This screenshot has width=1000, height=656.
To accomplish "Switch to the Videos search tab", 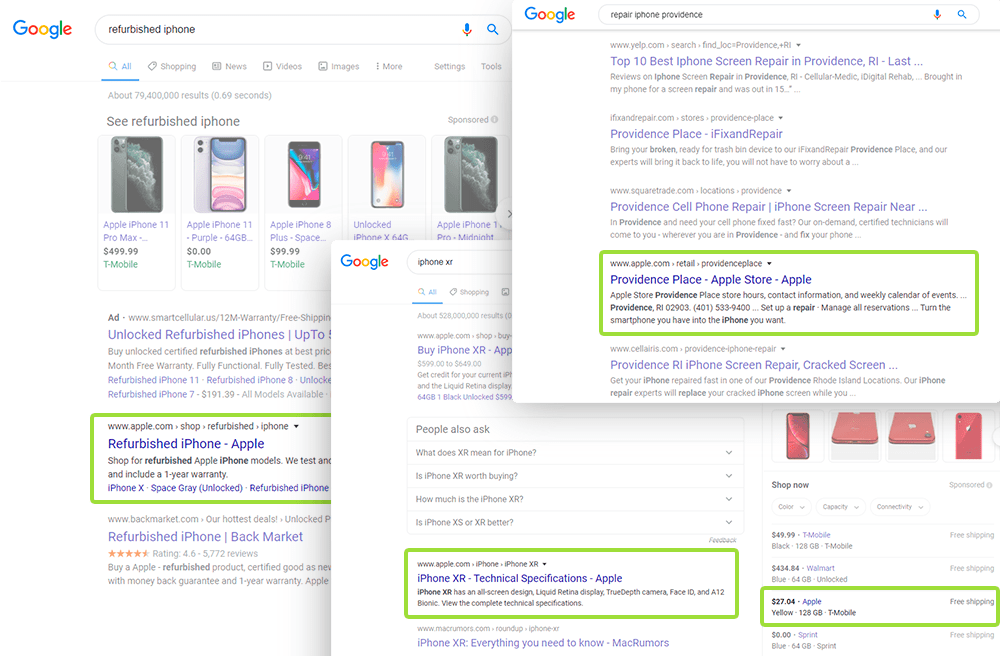I will click(x=283, y=66).
